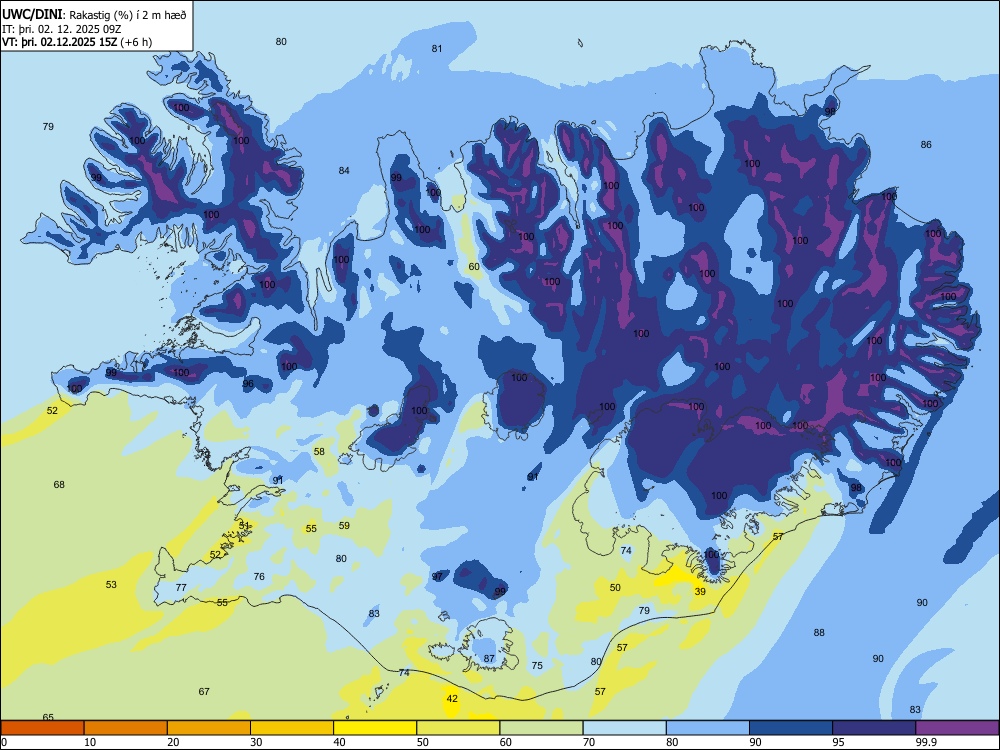The image size is (1000, 750).
Task: Click the humidity value '84' on the map
Action: click(344, 170)
